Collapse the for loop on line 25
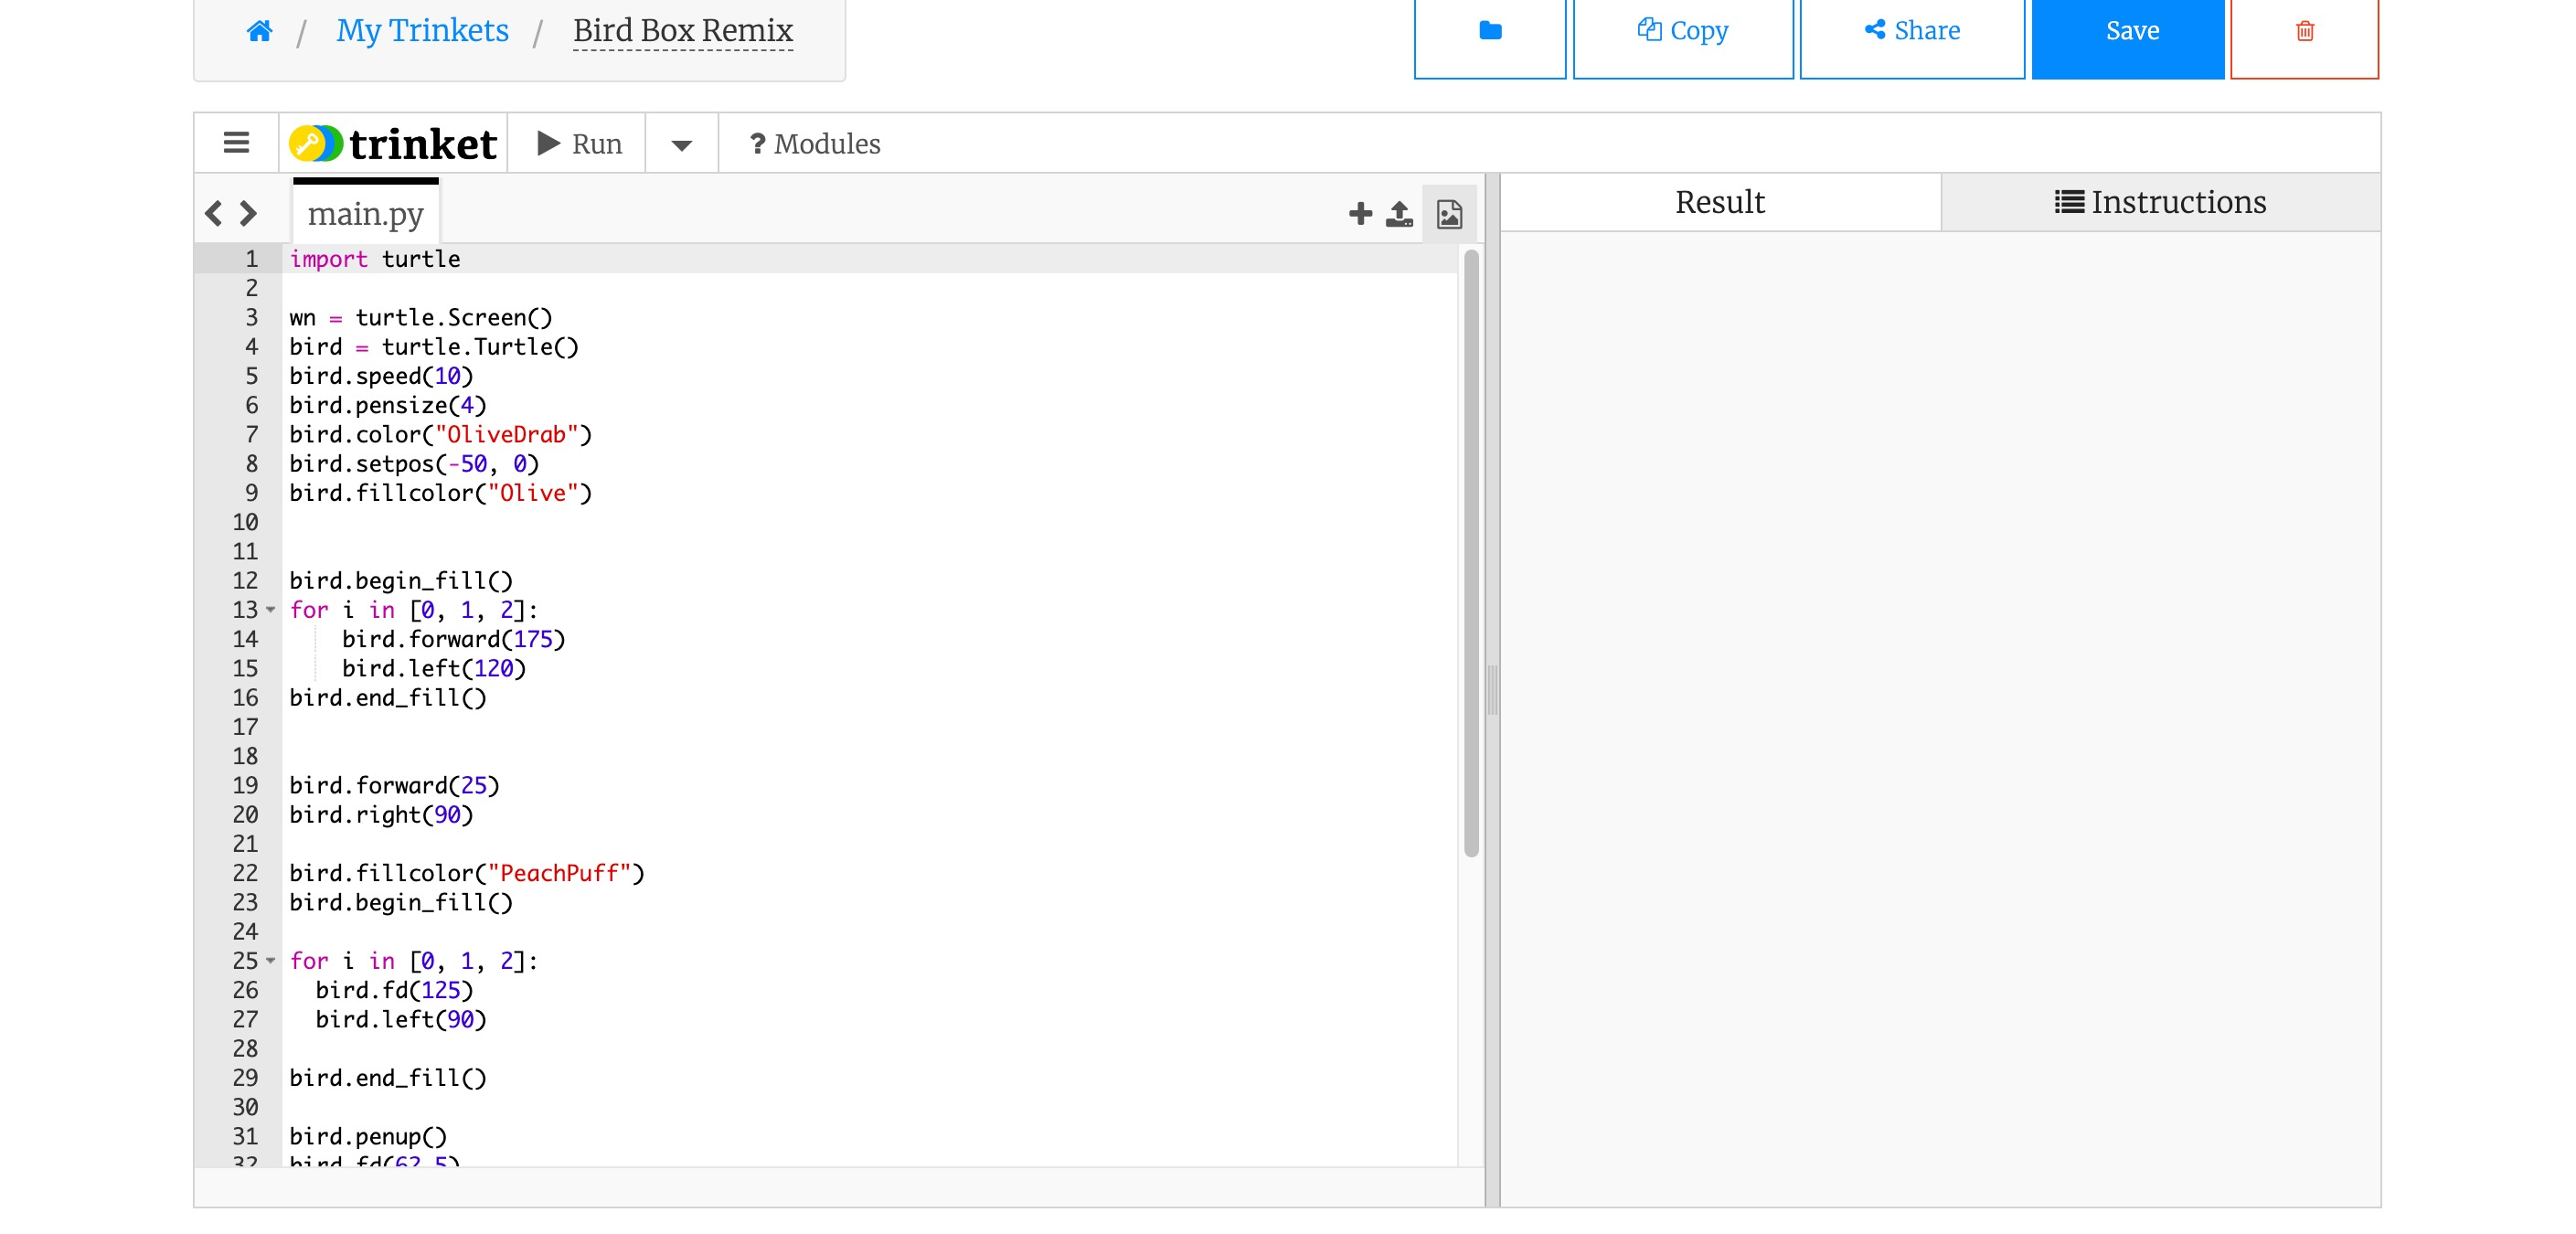Screen dimensions: 2576x1234 coord(272,961)
